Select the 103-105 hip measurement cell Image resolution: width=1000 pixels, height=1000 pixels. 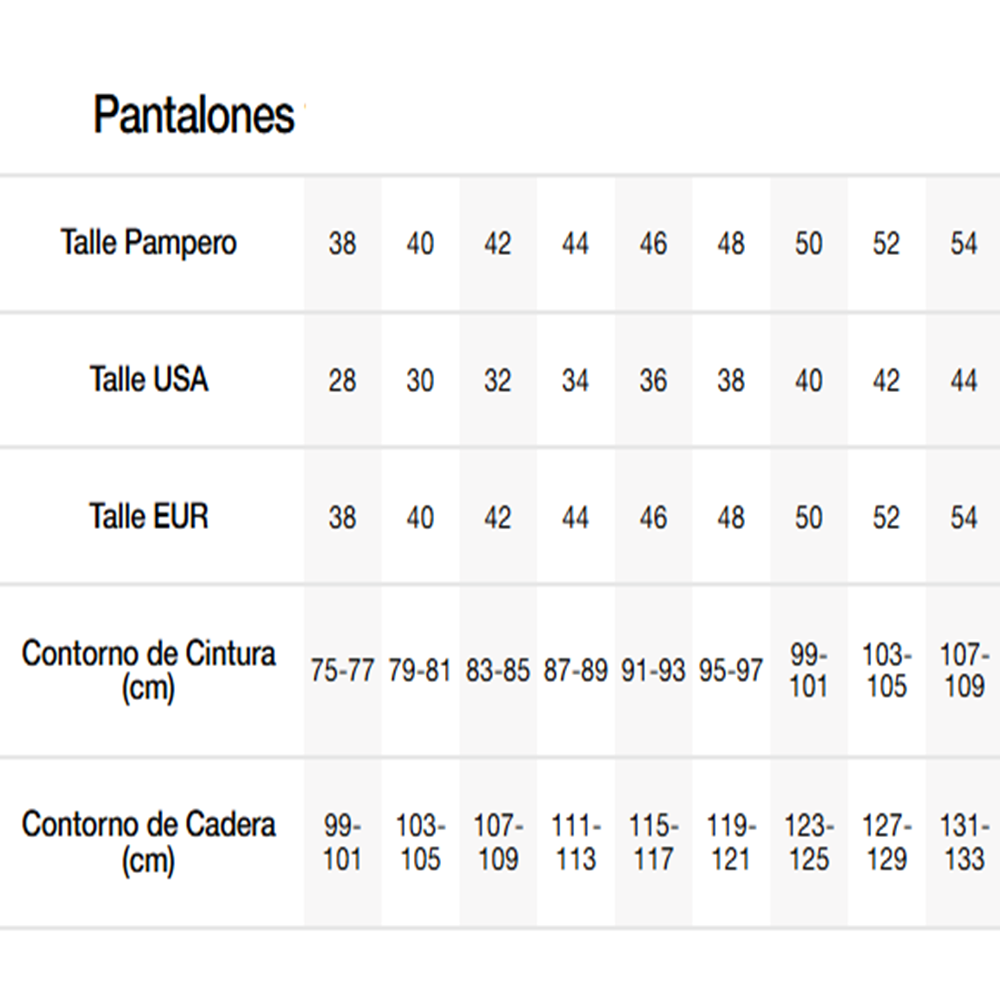(420, 843)
